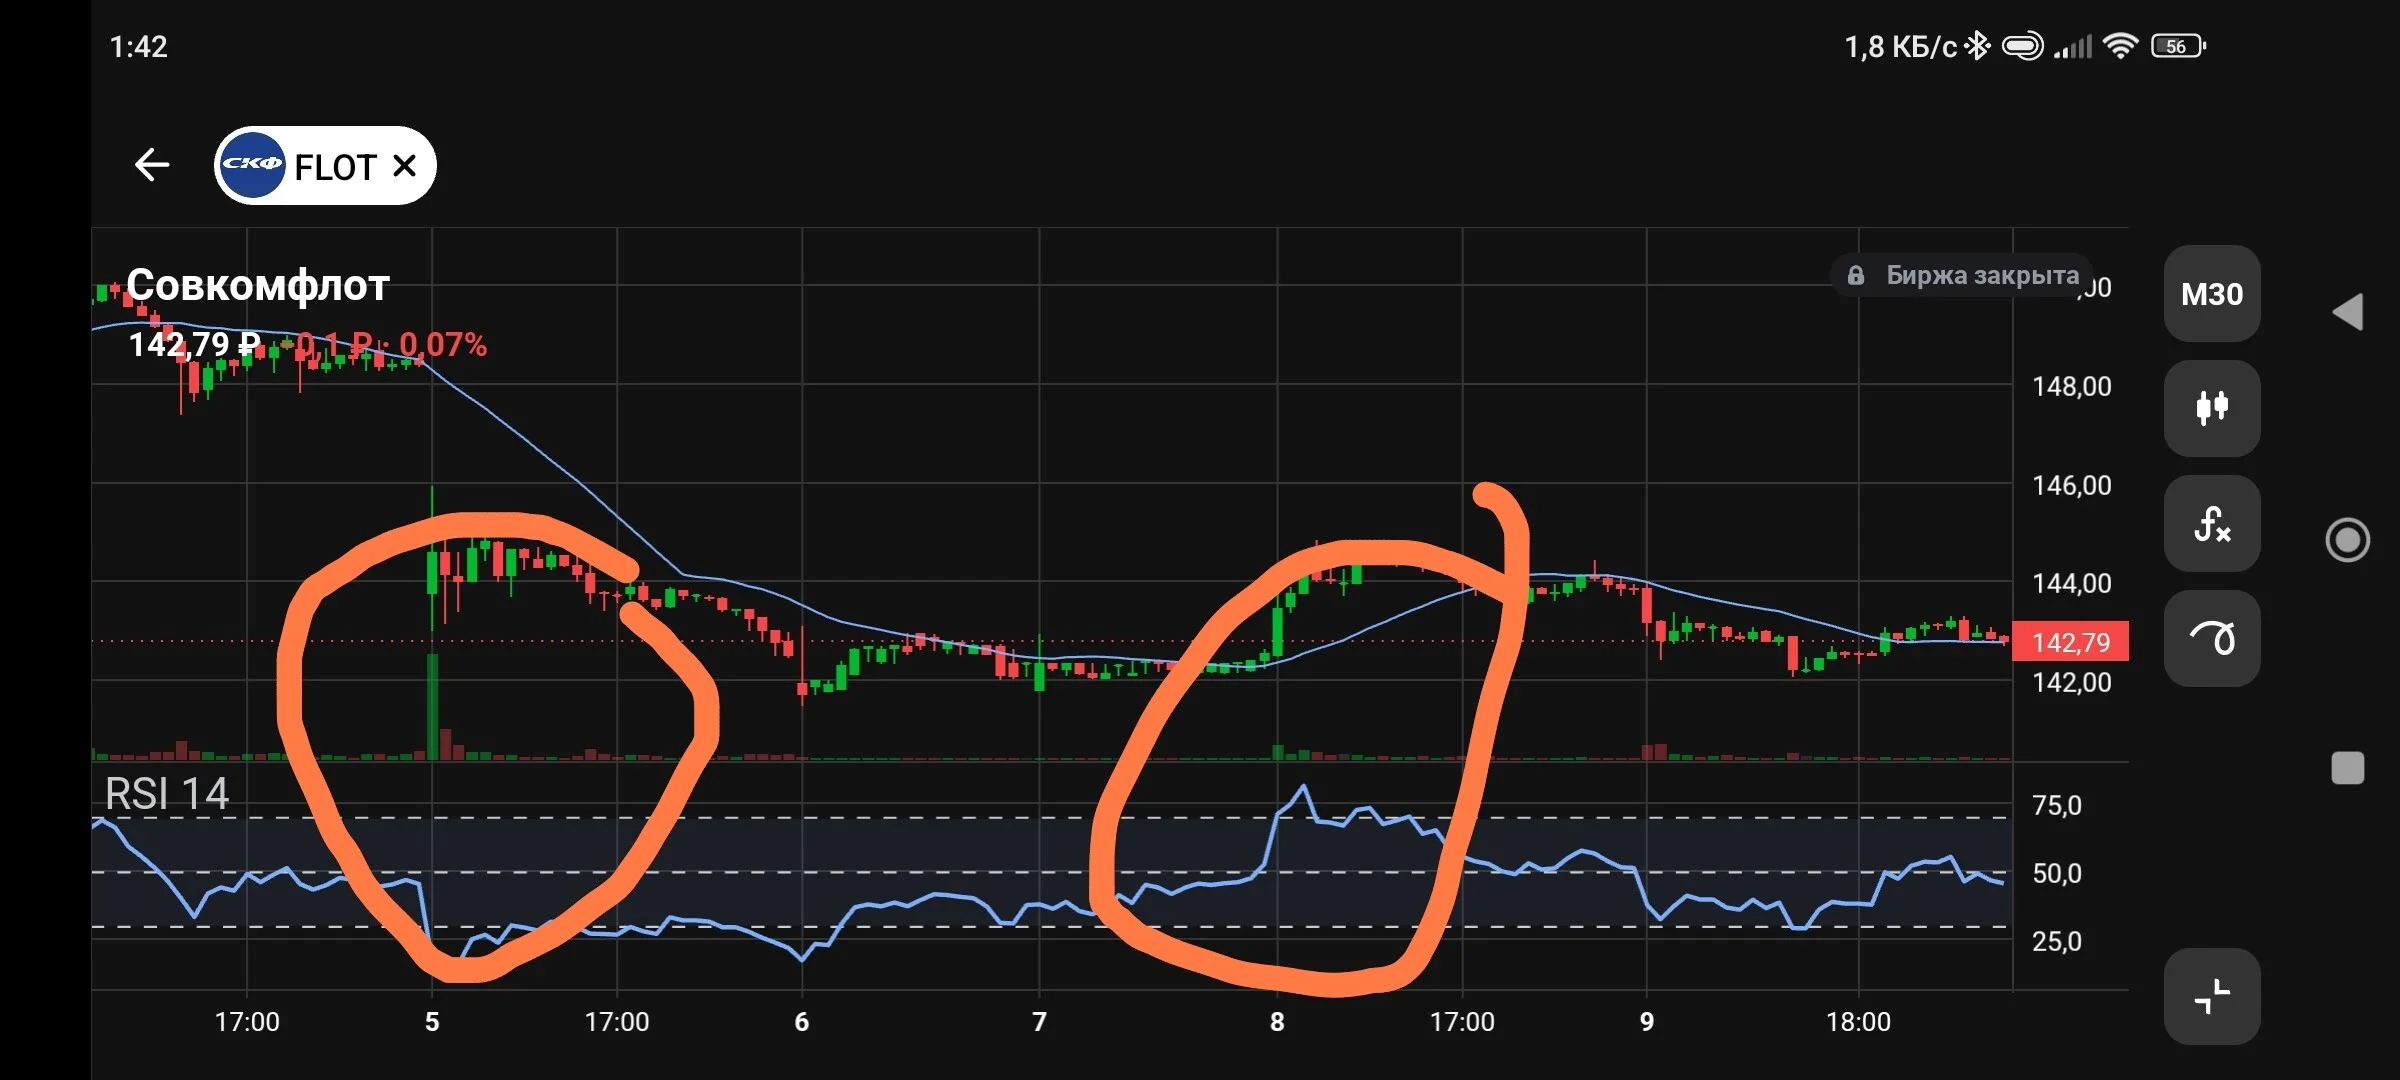Tap the 1,8 КБ/с network speed text
The height and width of the screenshot is (1080, 2400).
(x=1900, y=47)
